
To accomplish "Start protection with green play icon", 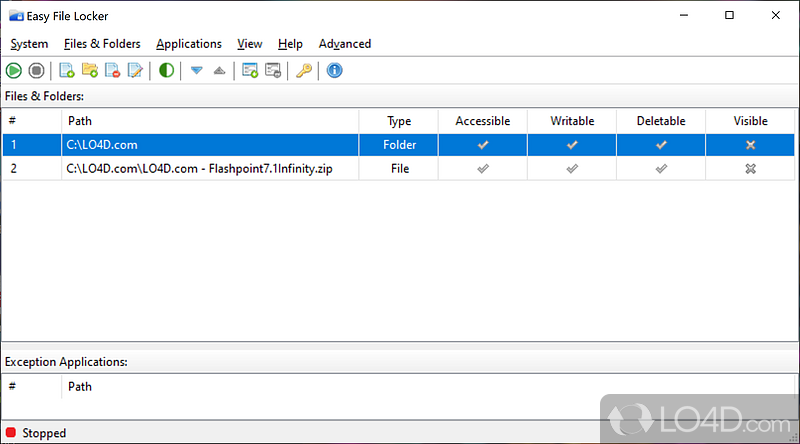I will point(14,70).
